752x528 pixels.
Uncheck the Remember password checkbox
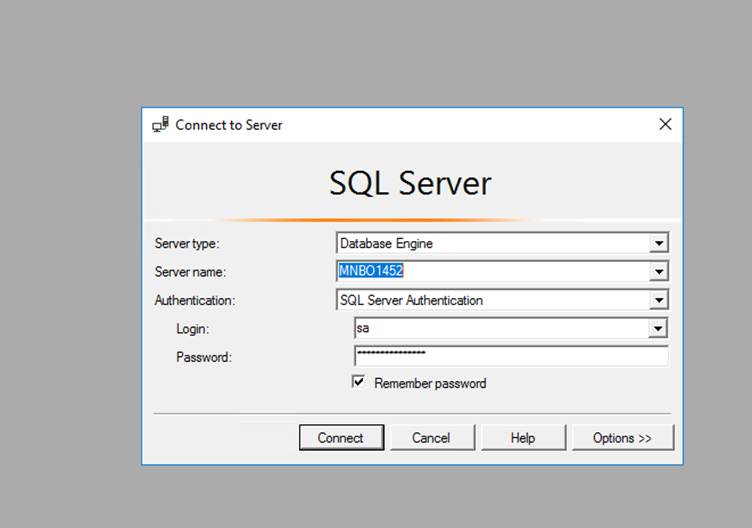(358, 382)
